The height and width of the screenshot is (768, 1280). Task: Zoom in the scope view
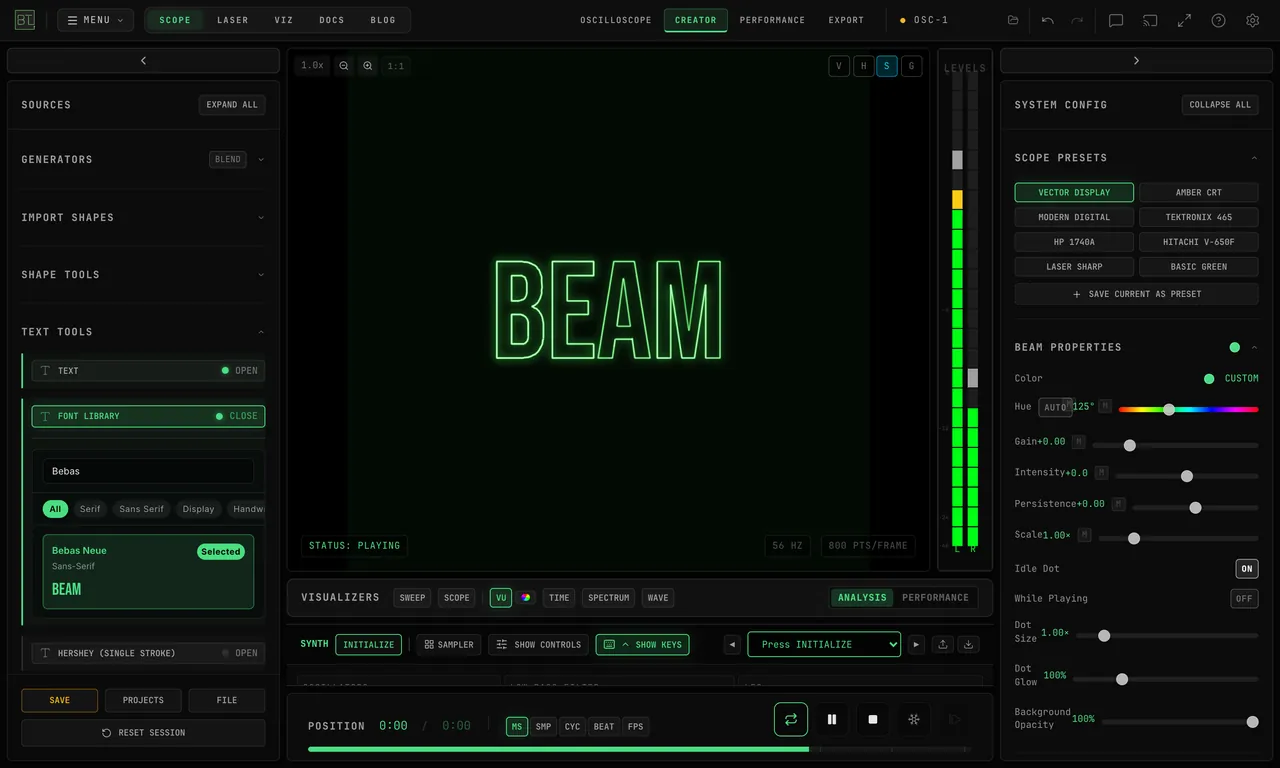[x=368, y=66]
